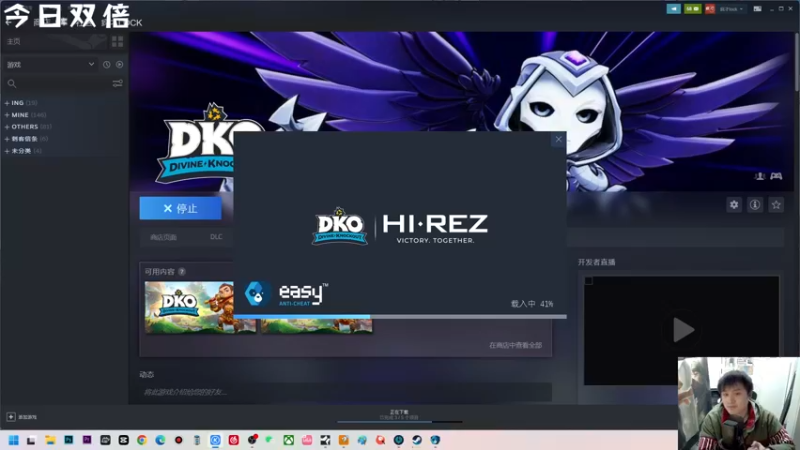
Task: Open CapCut from the taskbar
Action: coord(123,440)
